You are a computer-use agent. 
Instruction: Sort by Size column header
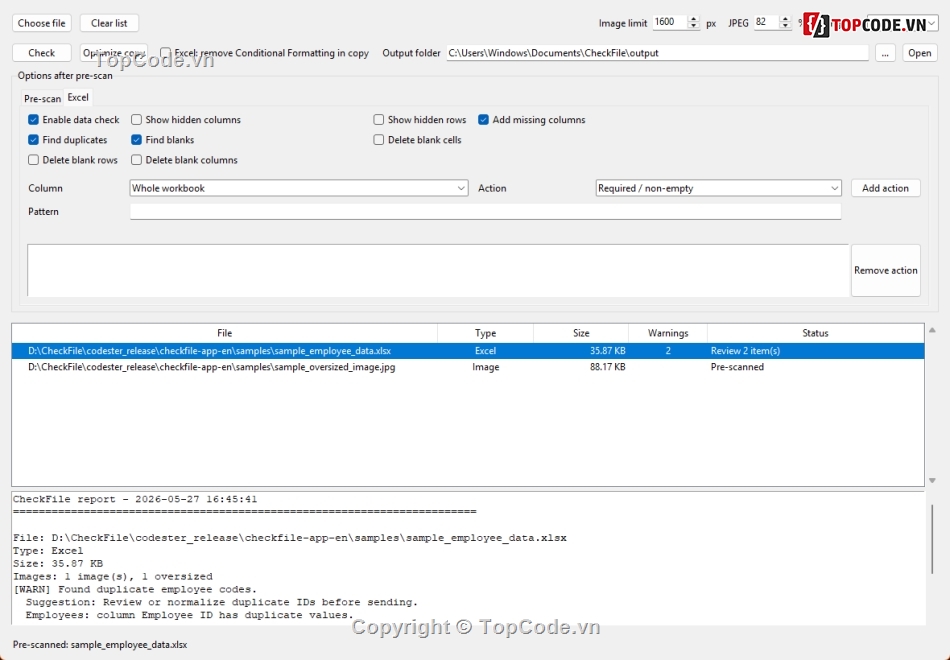[581, 333]
